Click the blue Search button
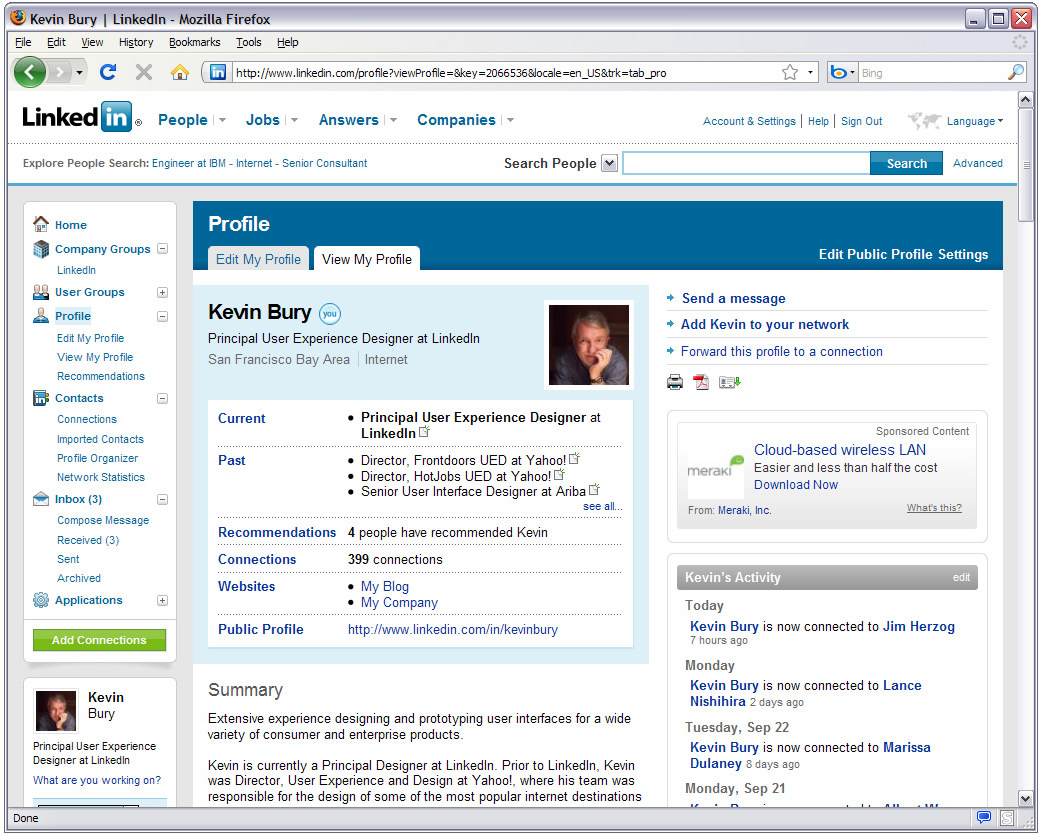 pos(906,163)
